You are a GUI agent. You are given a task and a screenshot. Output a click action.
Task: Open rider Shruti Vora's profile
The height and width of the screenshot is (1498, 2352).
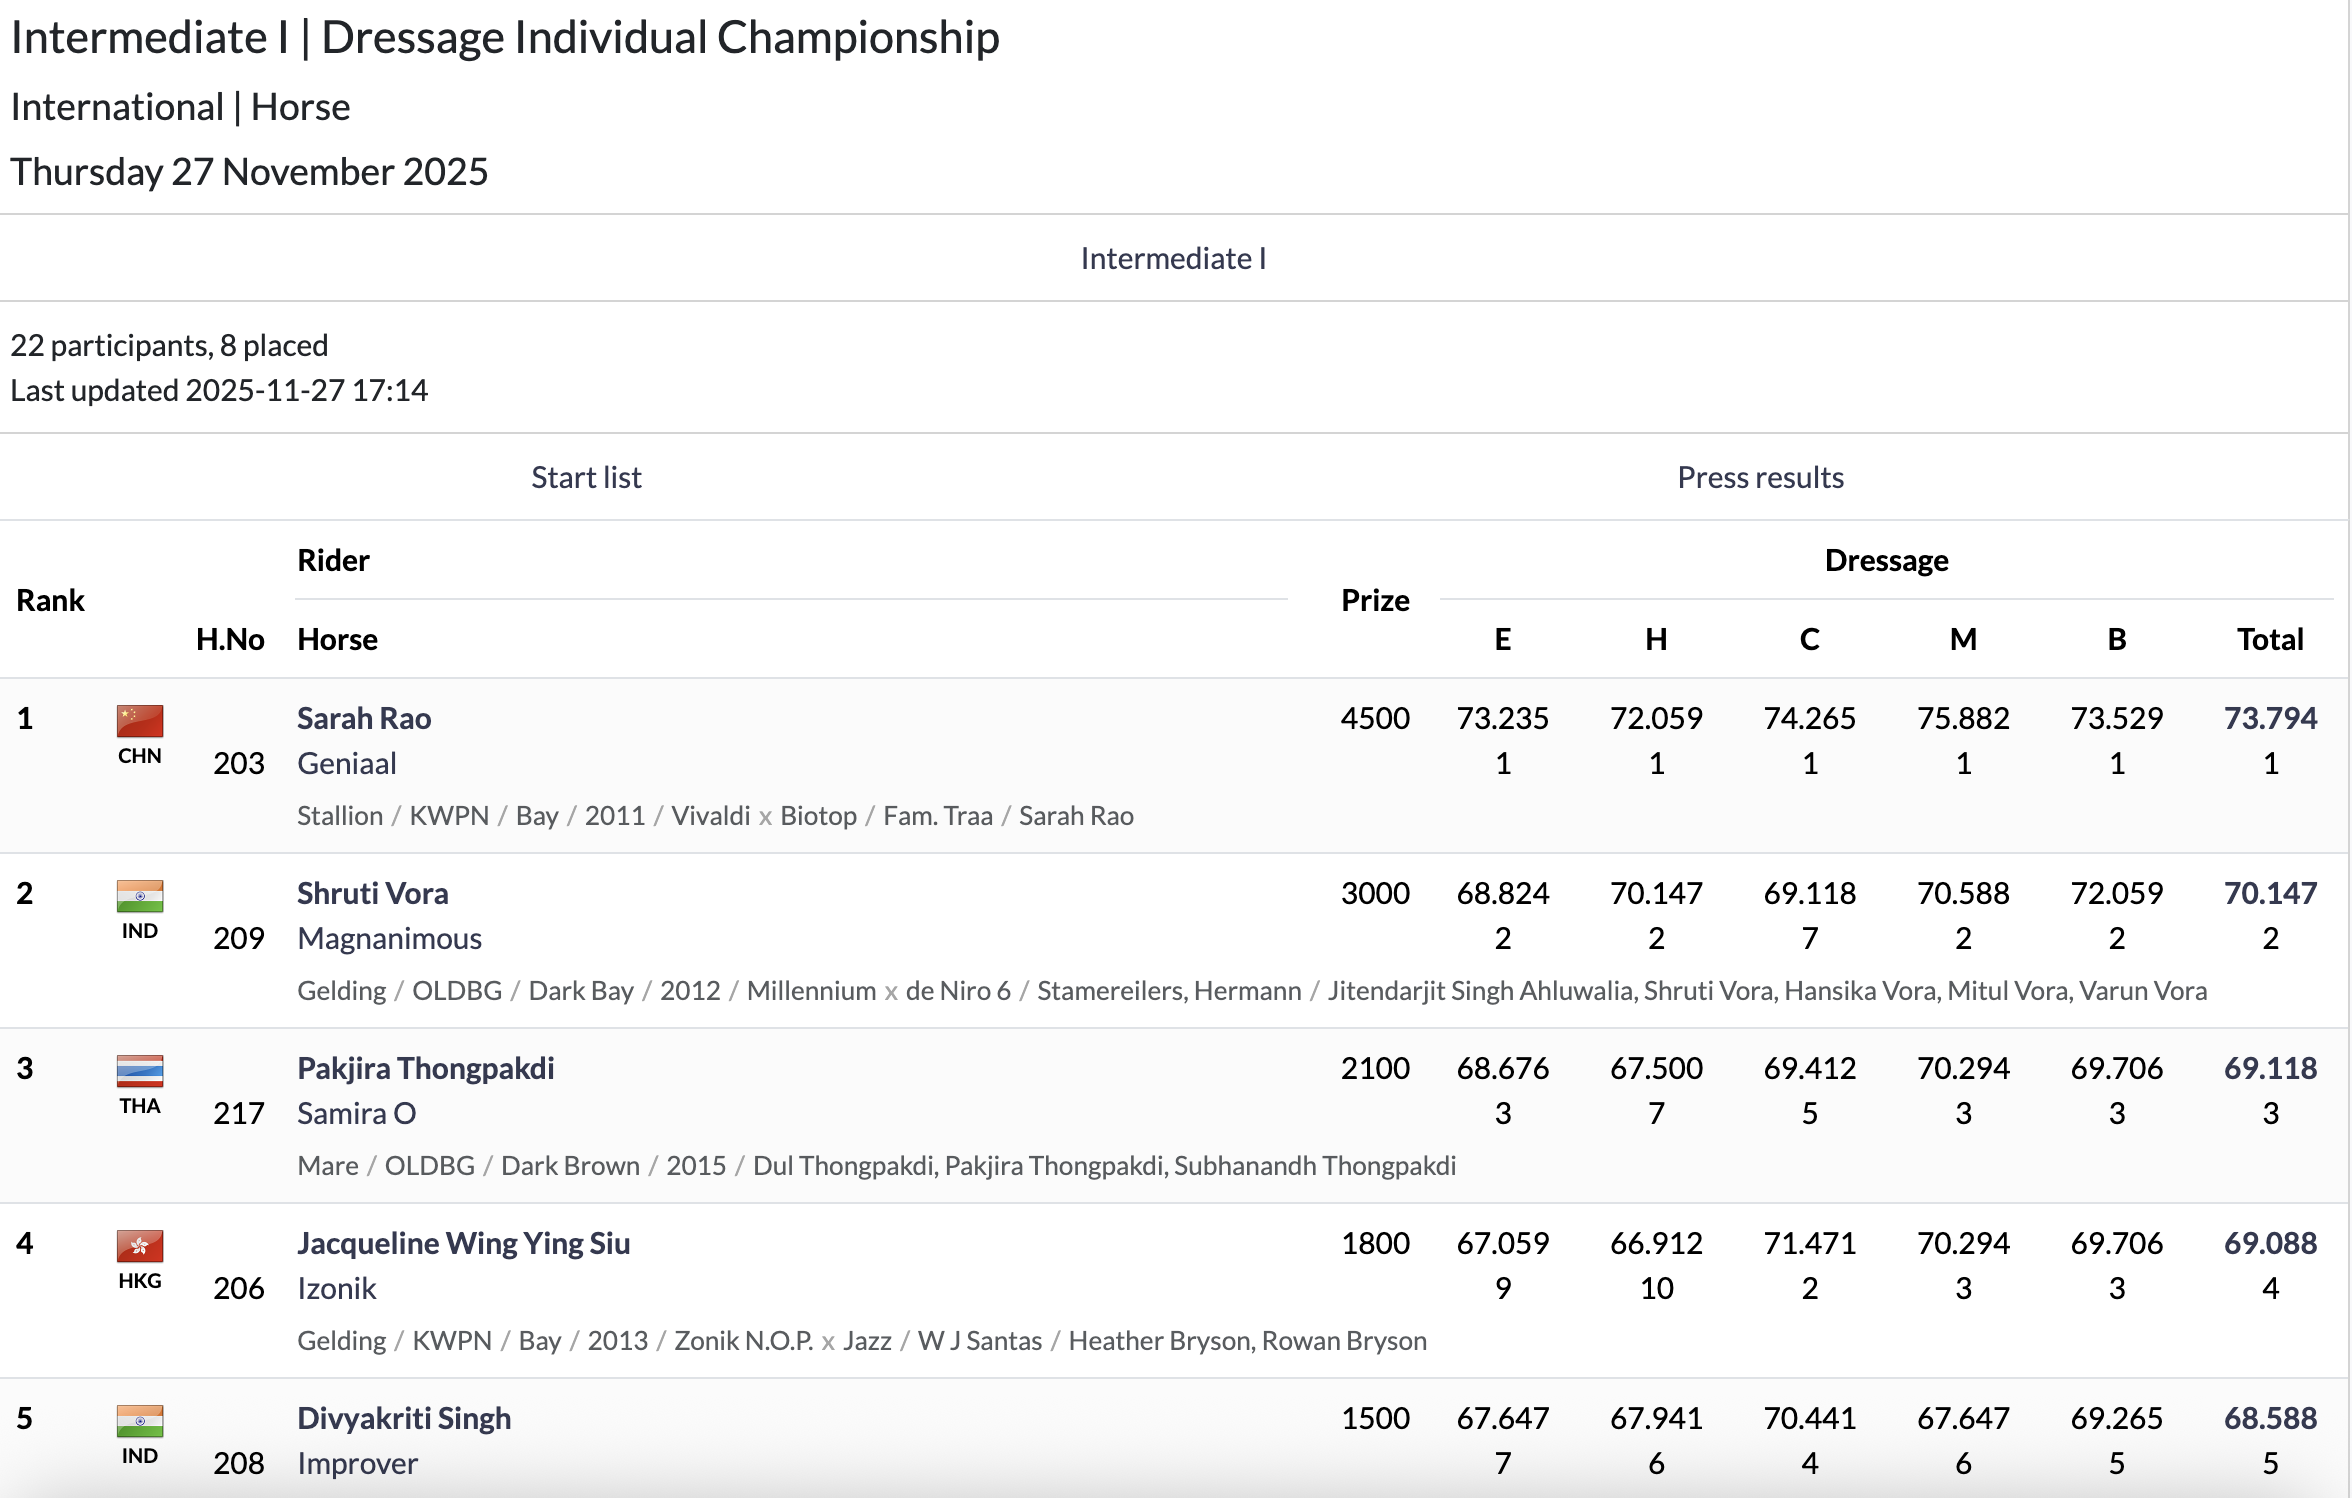372,893
